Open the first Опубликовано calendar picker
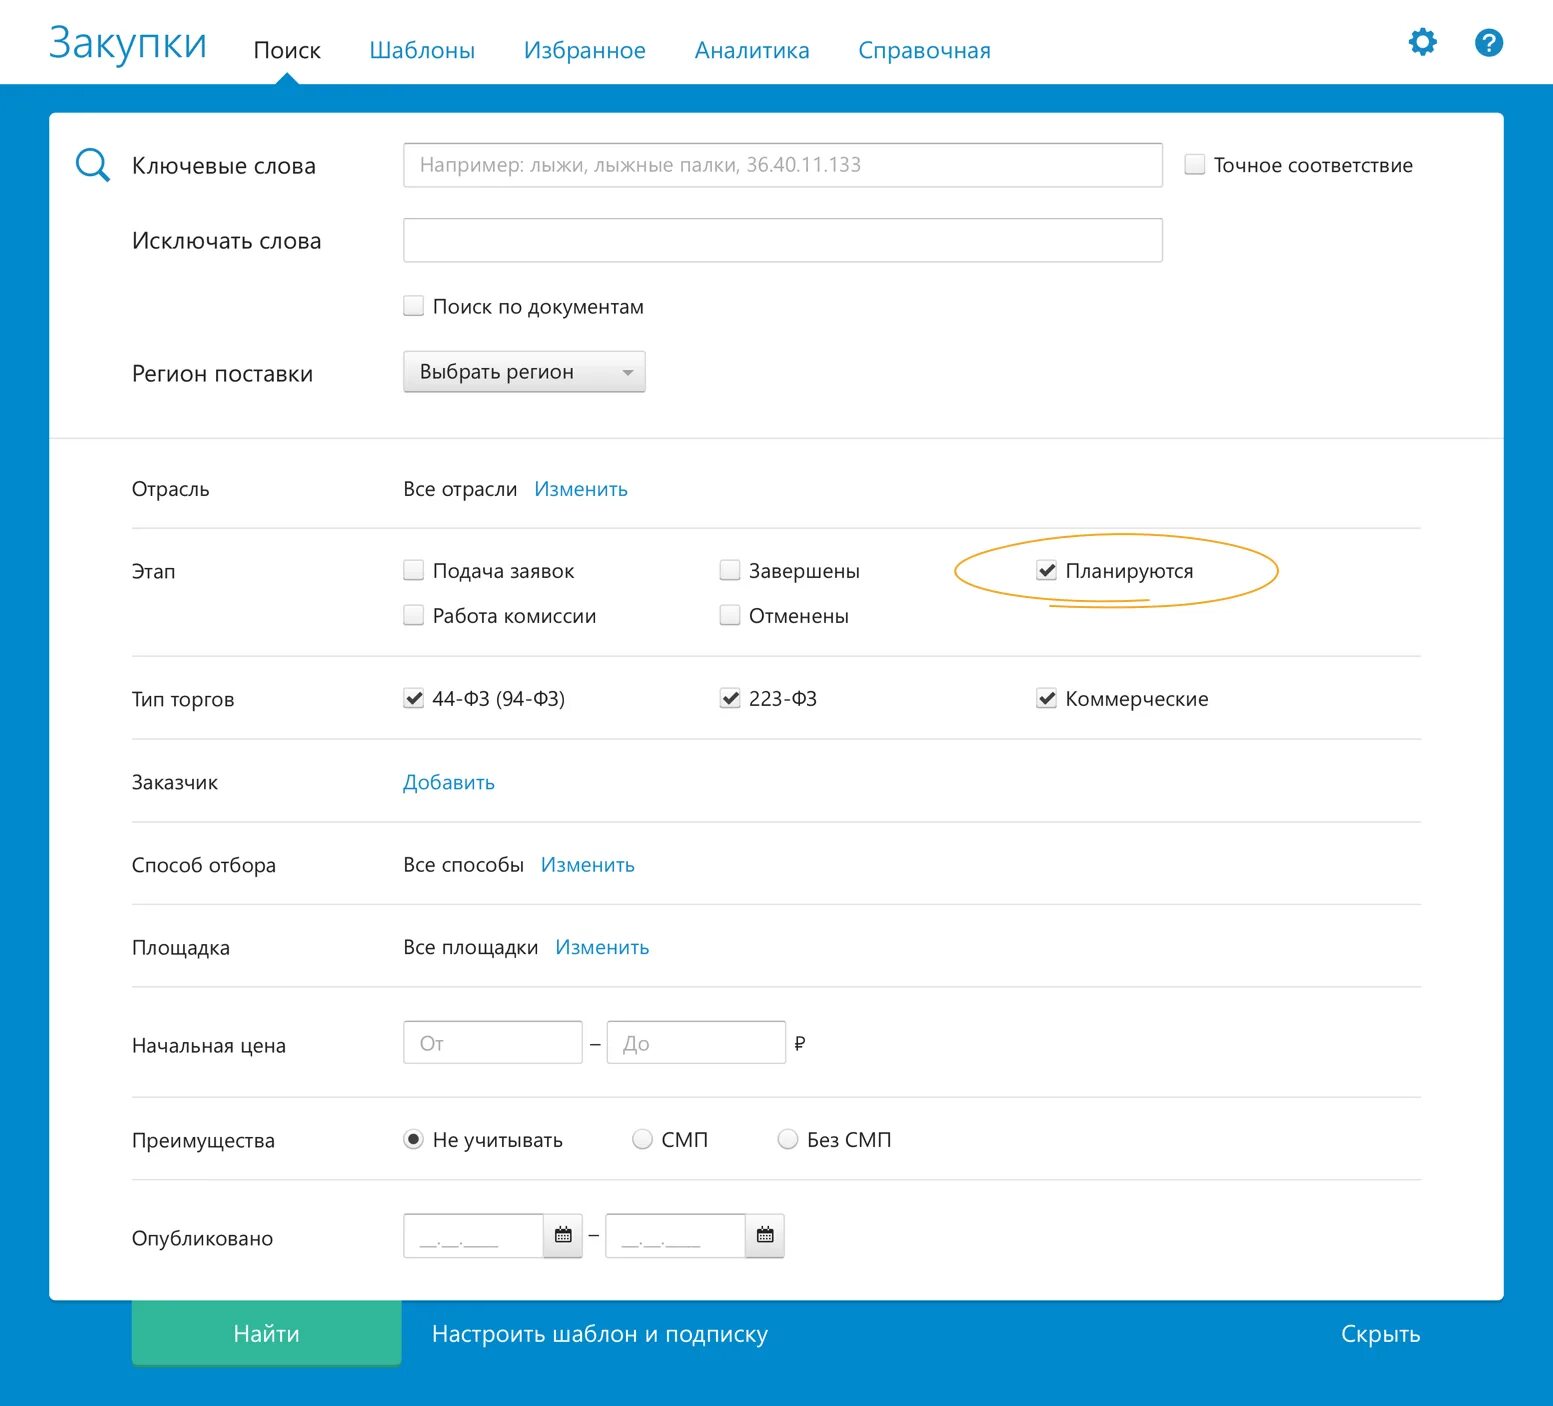Viewport: 1553px width, 1406px height. pyautogui.click(x=563, y=1236)
